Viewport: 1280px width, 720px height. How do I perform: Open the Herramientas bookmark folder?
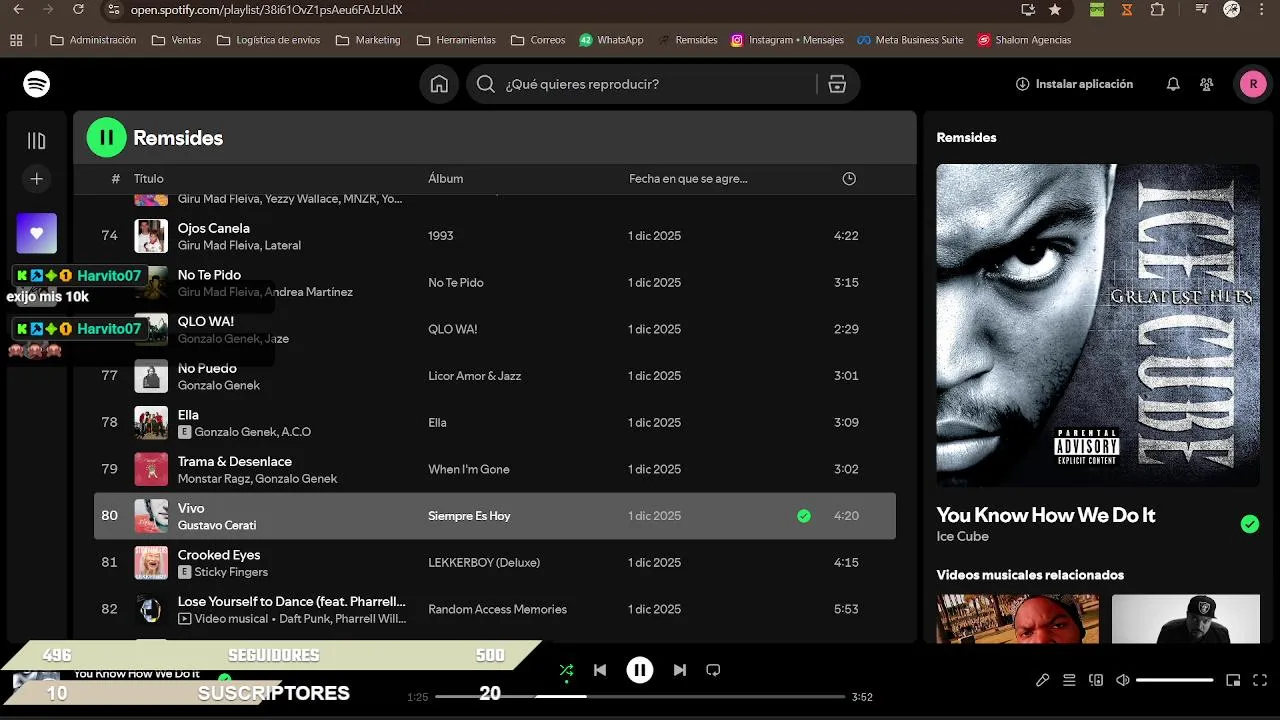click(x=456, y=40)
